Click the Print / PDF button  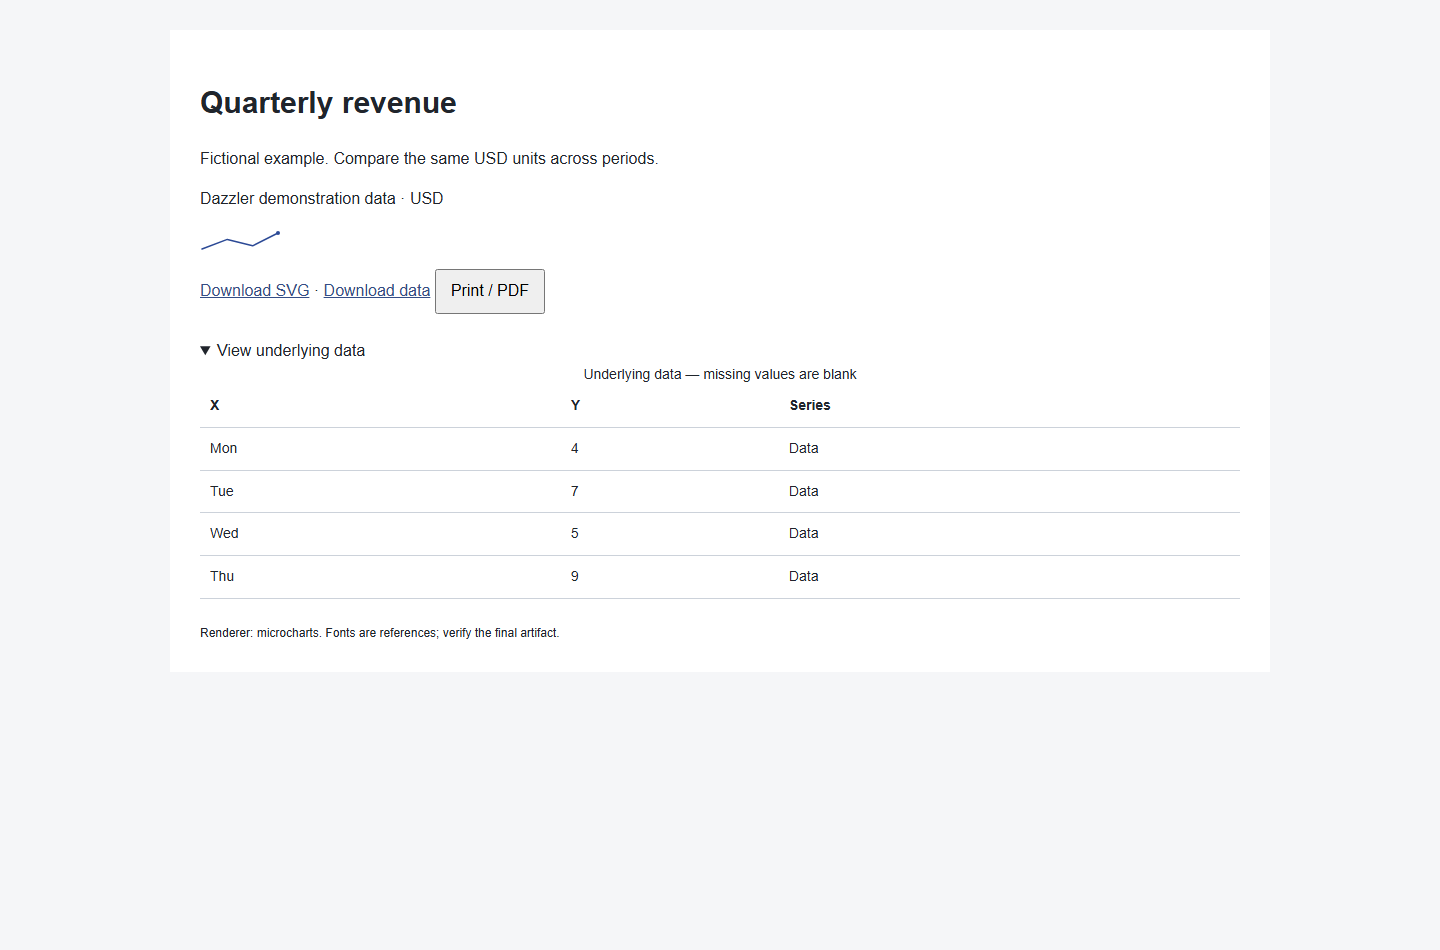click(x=490, y=291)
